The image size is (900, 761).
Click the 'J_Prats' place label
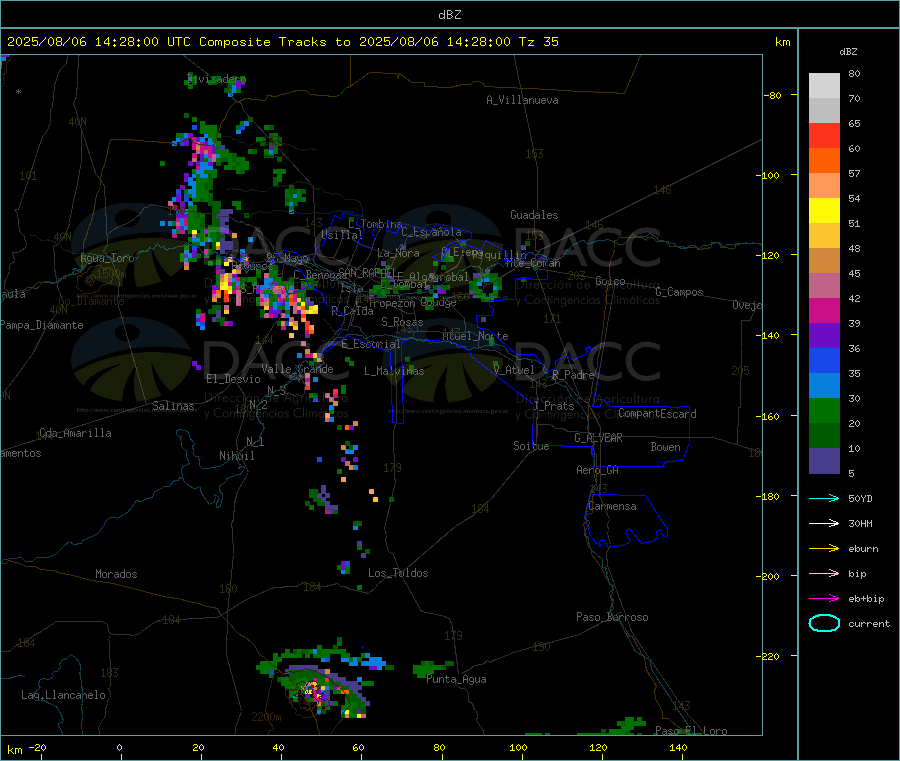[x=554, y=406]
